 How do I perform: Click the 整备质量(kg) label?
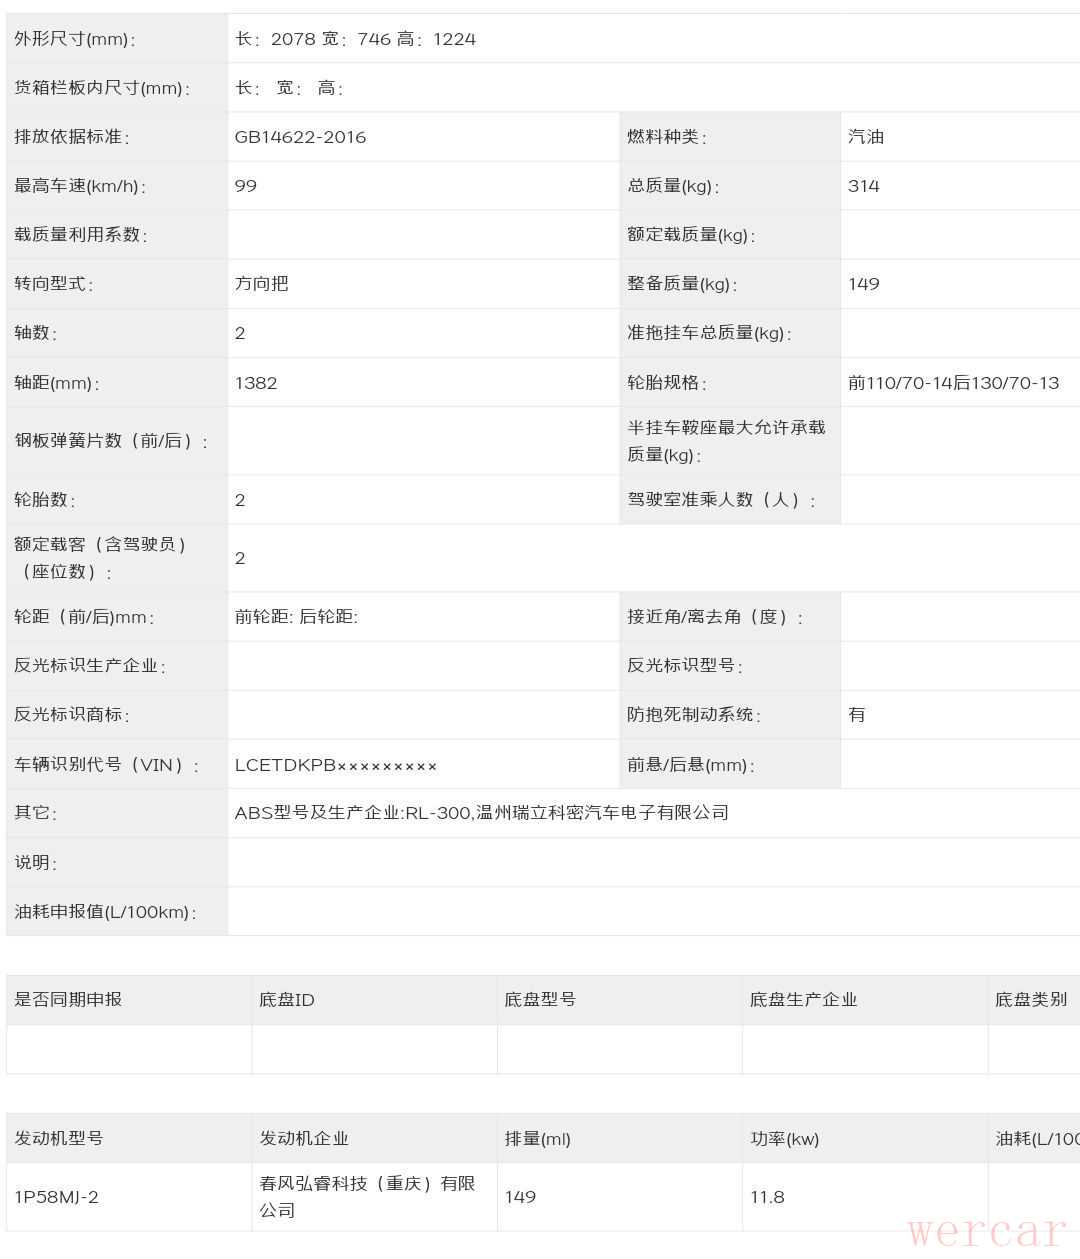(682, 284)
